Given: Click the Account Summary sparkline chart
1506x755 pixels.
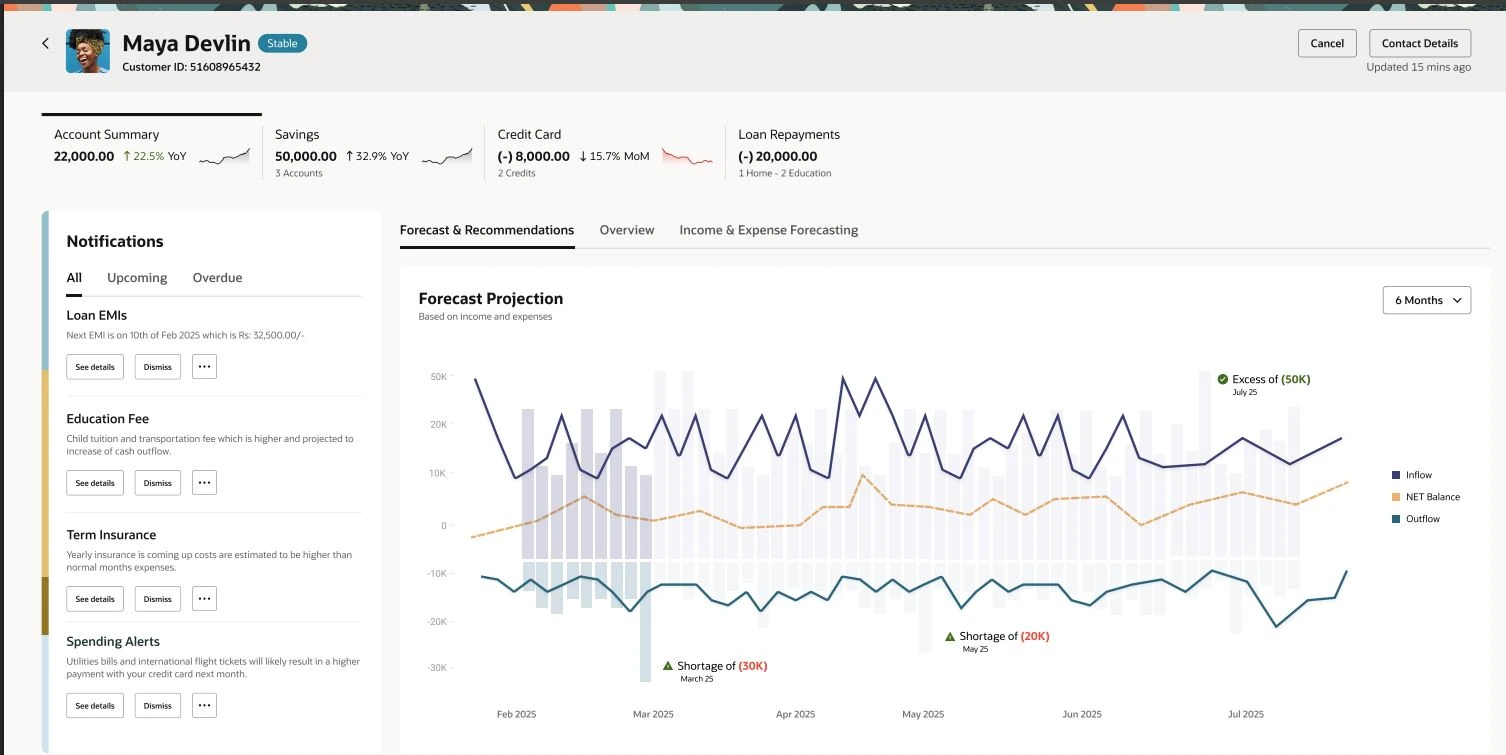Looking at the screenshot, I should (x=224, y=156).
